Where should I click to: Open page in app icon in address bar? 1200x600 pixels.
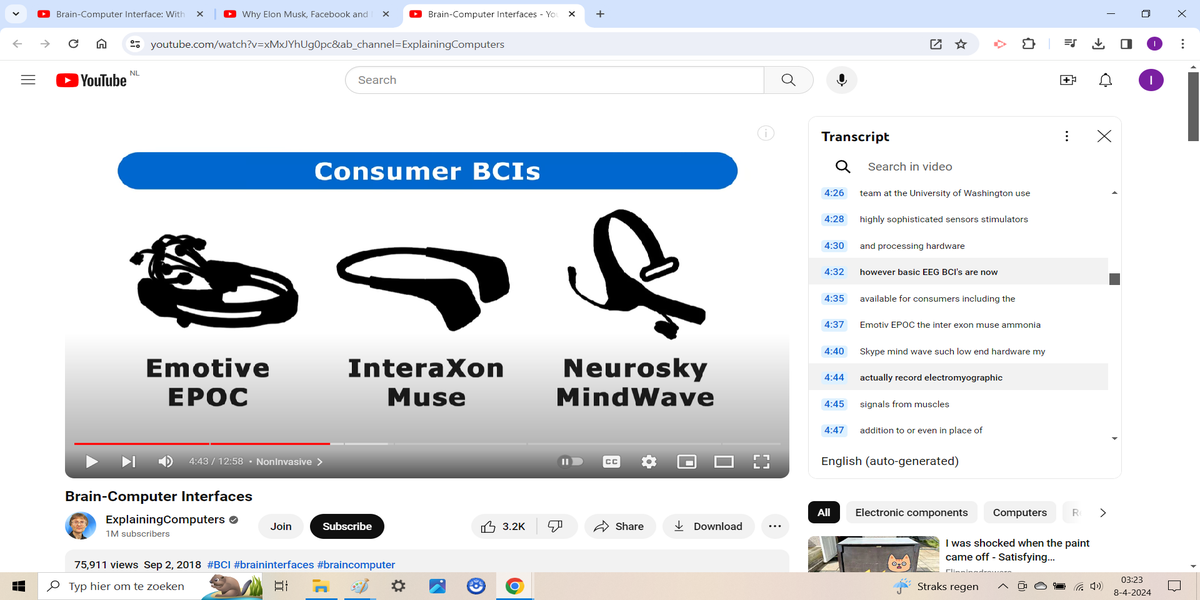(935, 44)
